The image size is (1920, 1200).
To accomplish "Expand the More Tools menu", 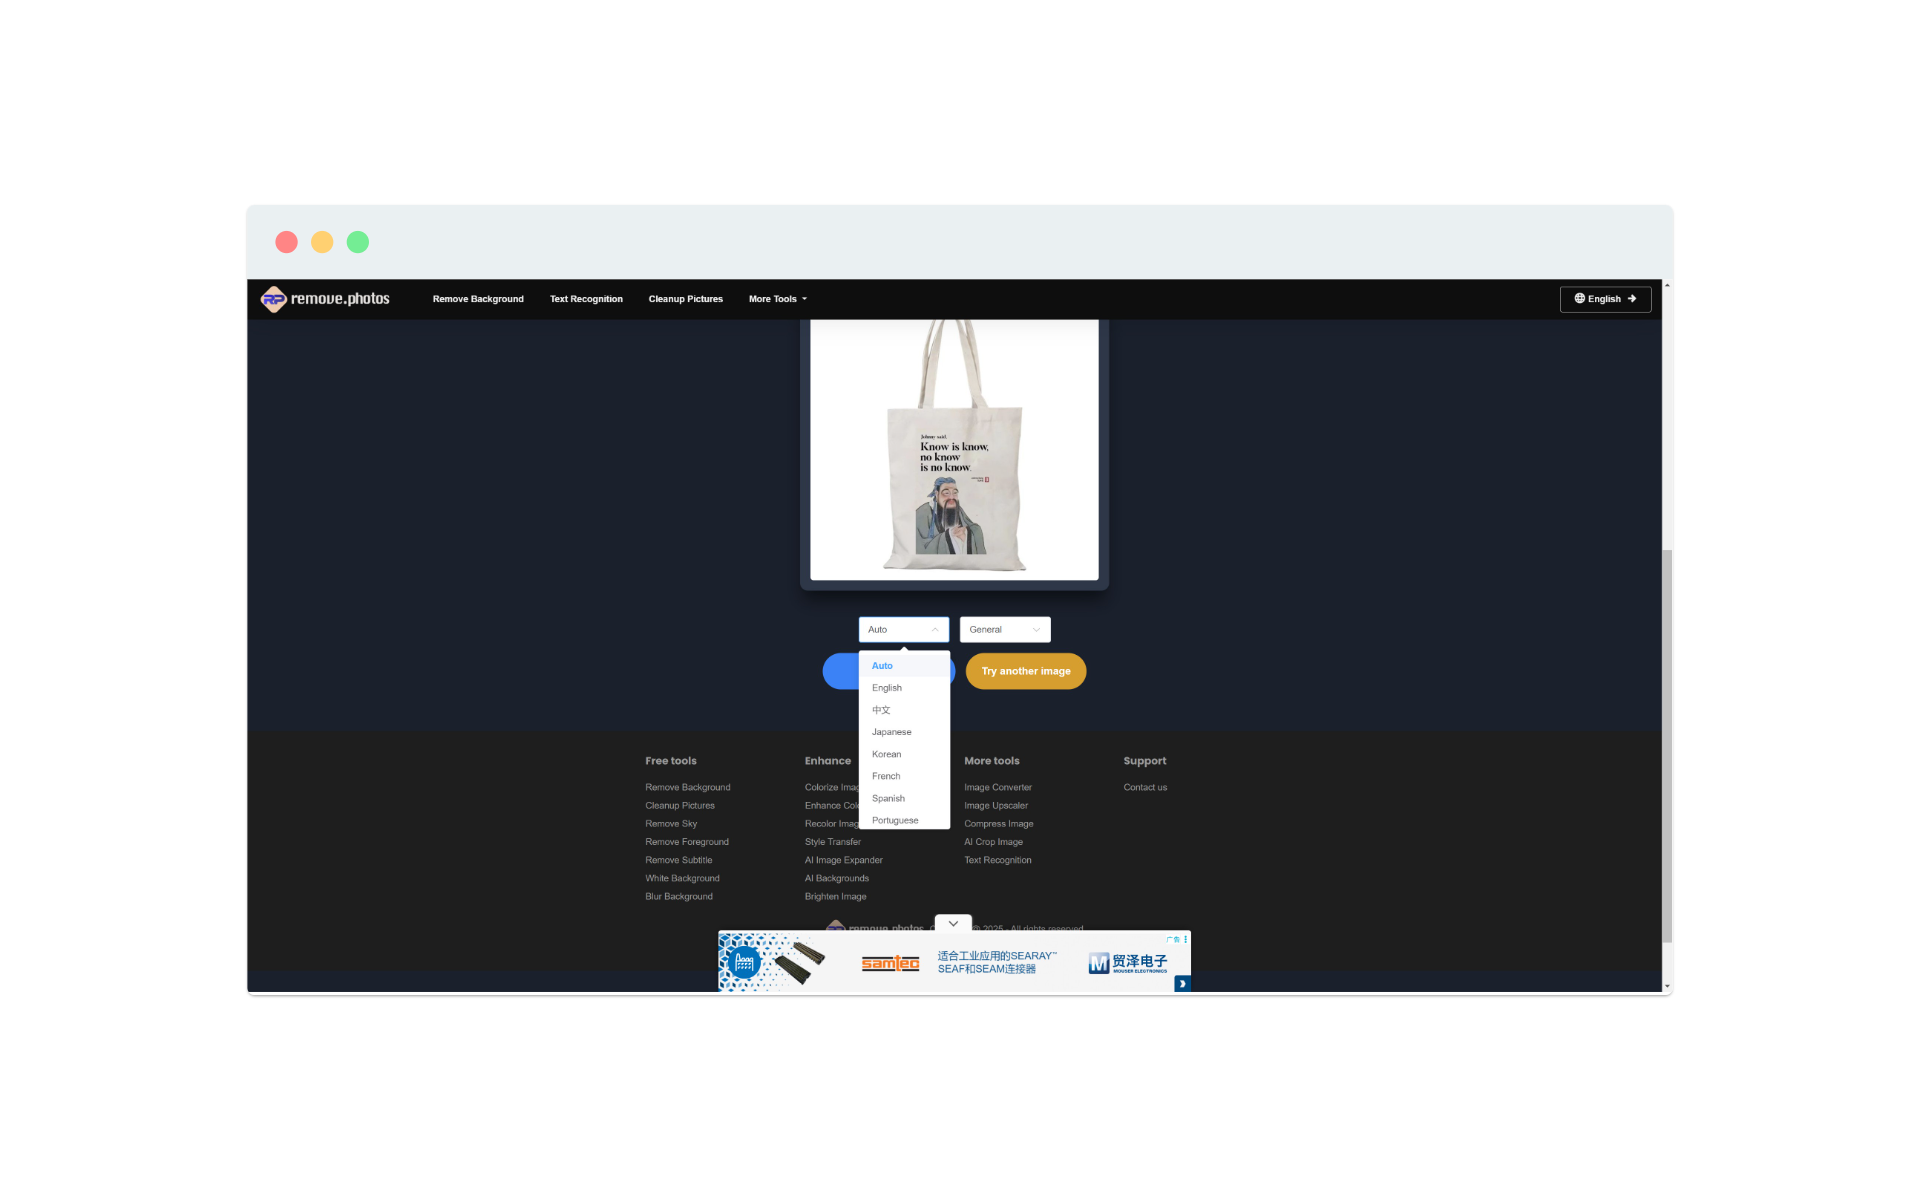I will point(777,299).
